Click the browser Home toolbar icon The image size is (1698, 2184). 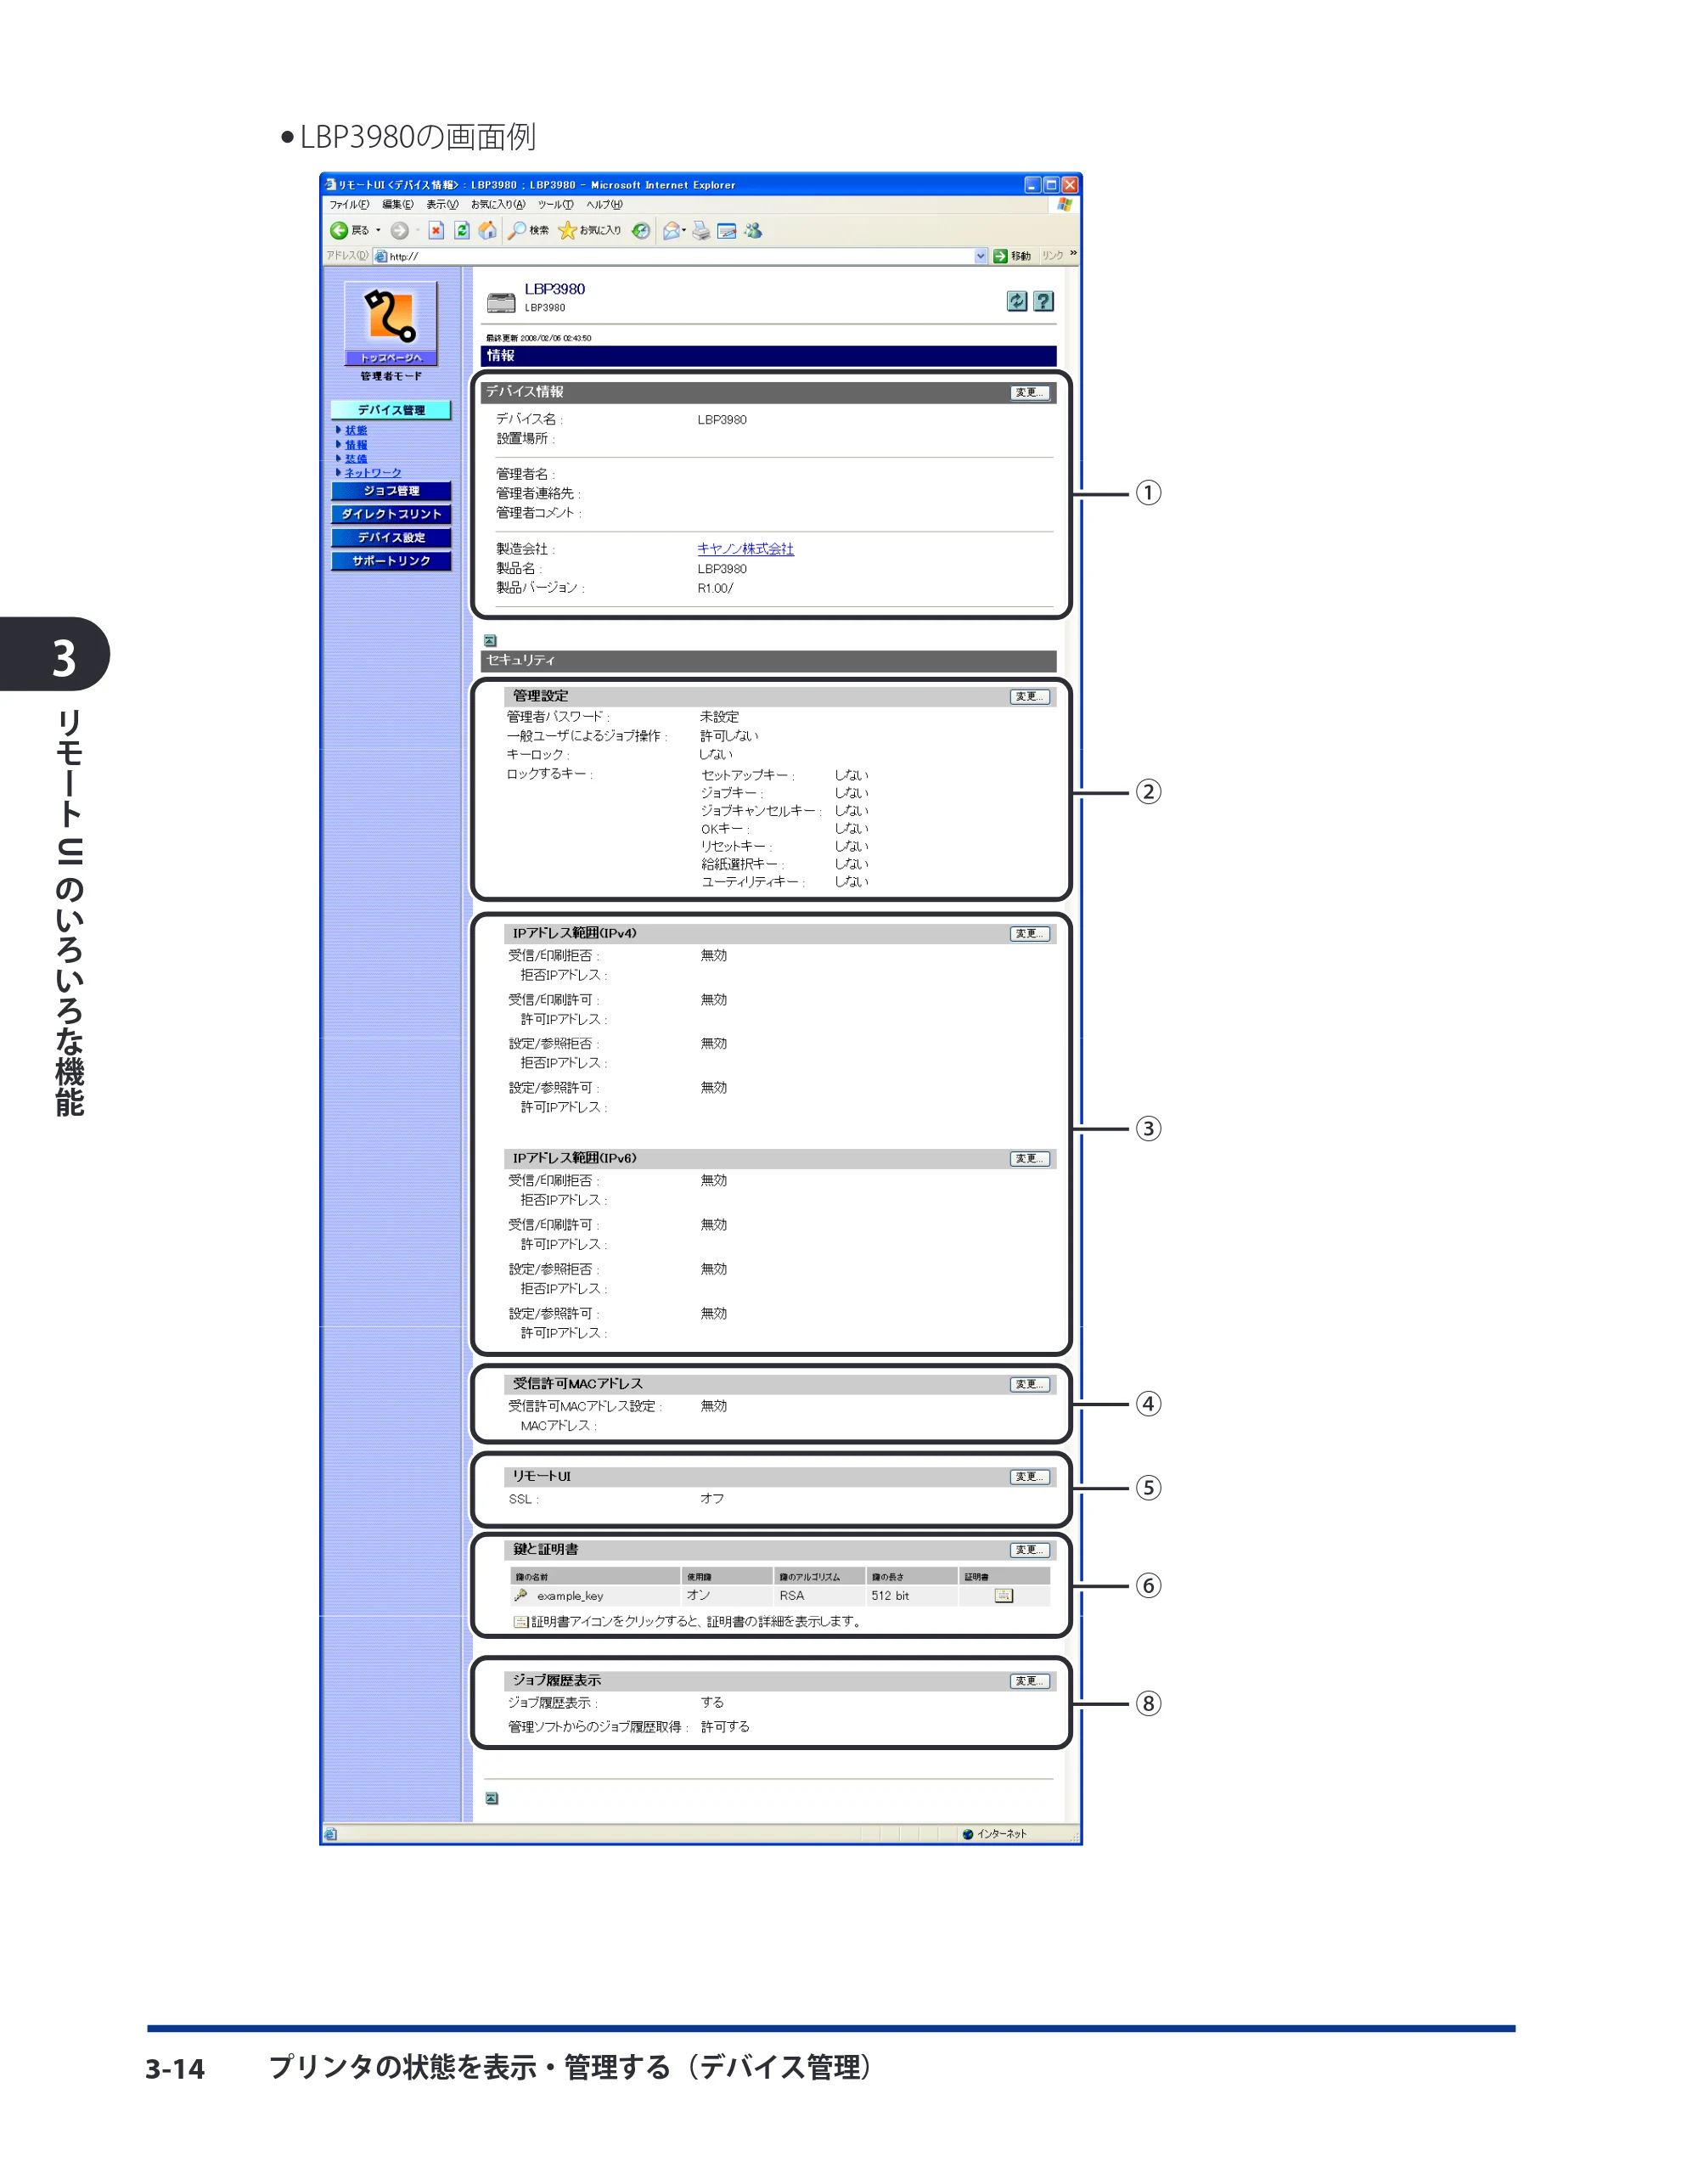[x=487, y=231]
